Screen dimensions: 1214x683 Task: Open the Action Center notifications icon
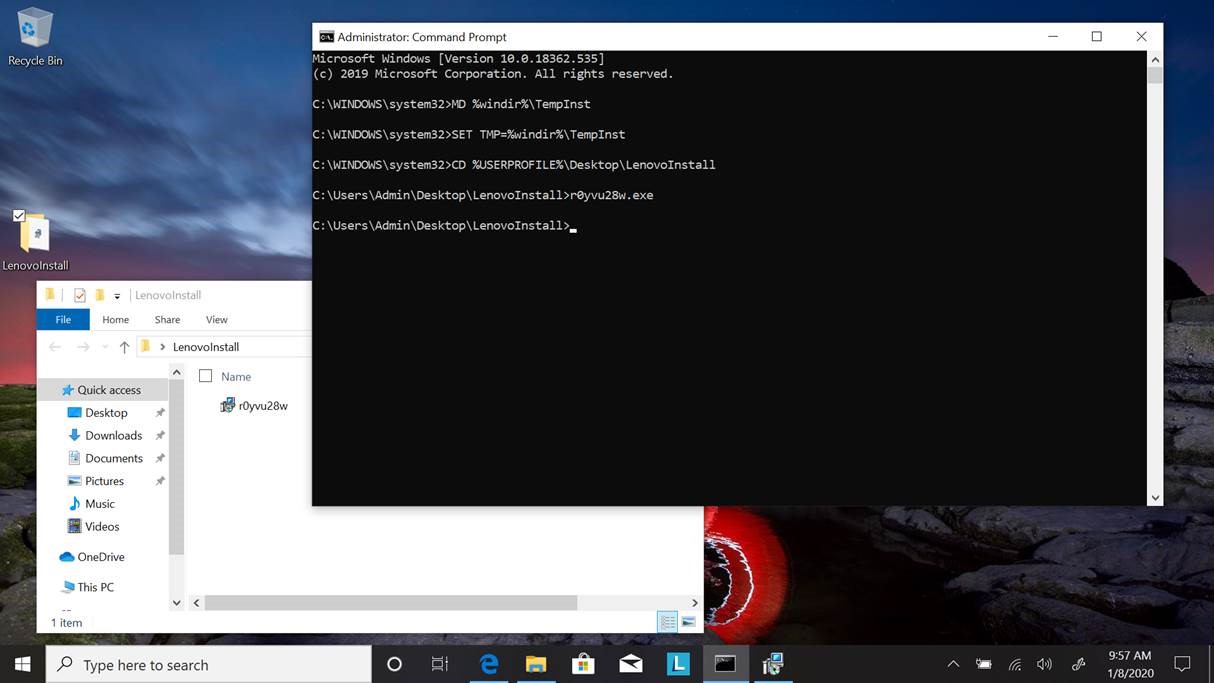click(1182, 664)
